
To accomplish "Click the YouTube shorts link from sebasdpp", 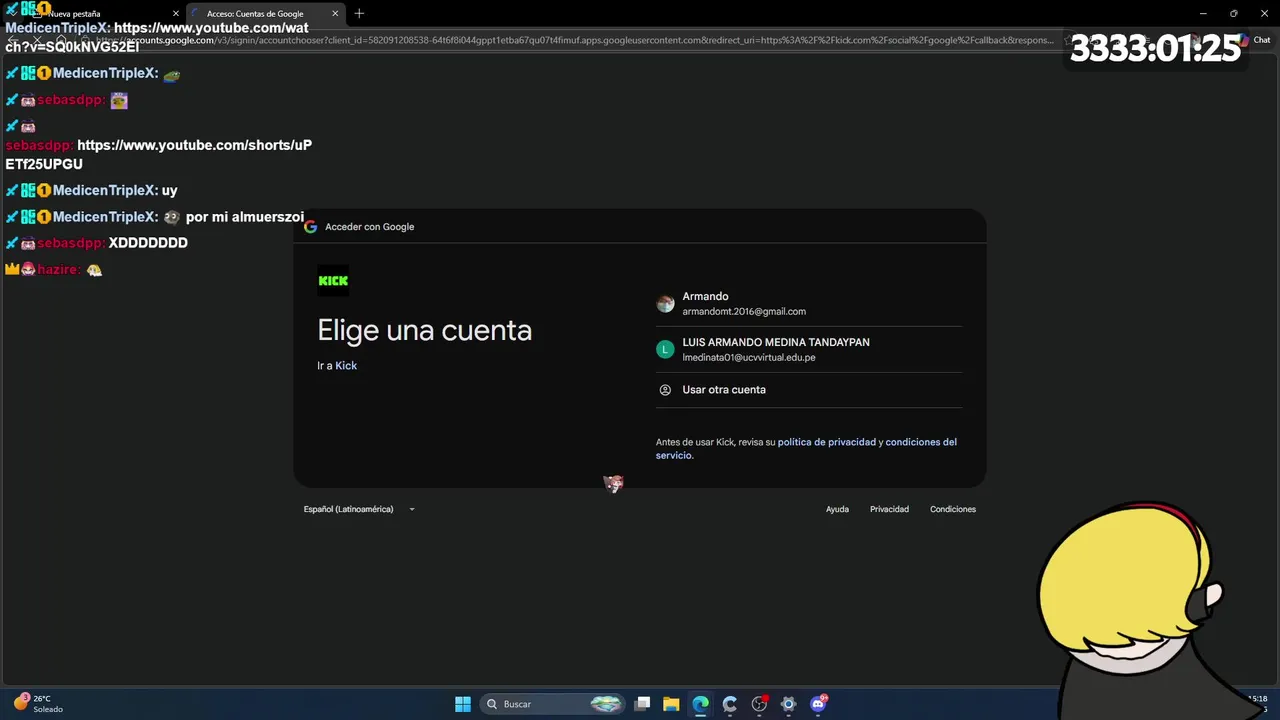I will [159, 155].
